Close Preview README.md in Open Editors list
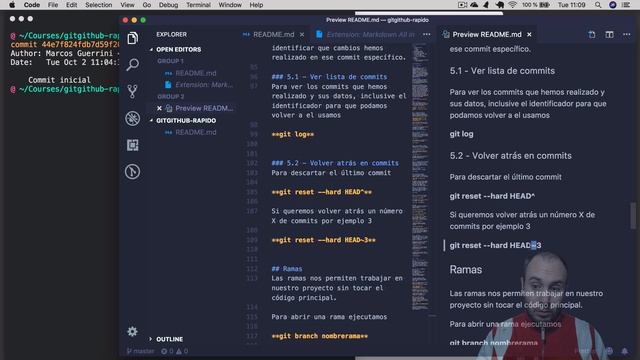Viewport: 640px width, 360px height. pyautogui.click(x=159, y=108)
